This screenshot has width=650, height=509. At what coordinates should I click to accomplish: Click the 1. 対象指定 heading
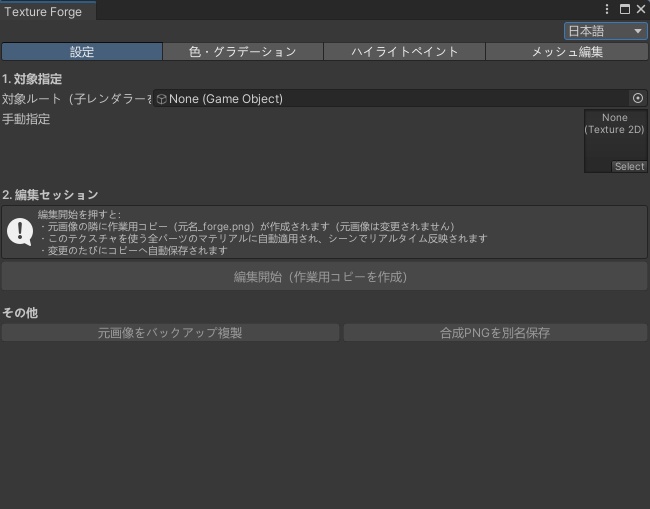point(32,79)
